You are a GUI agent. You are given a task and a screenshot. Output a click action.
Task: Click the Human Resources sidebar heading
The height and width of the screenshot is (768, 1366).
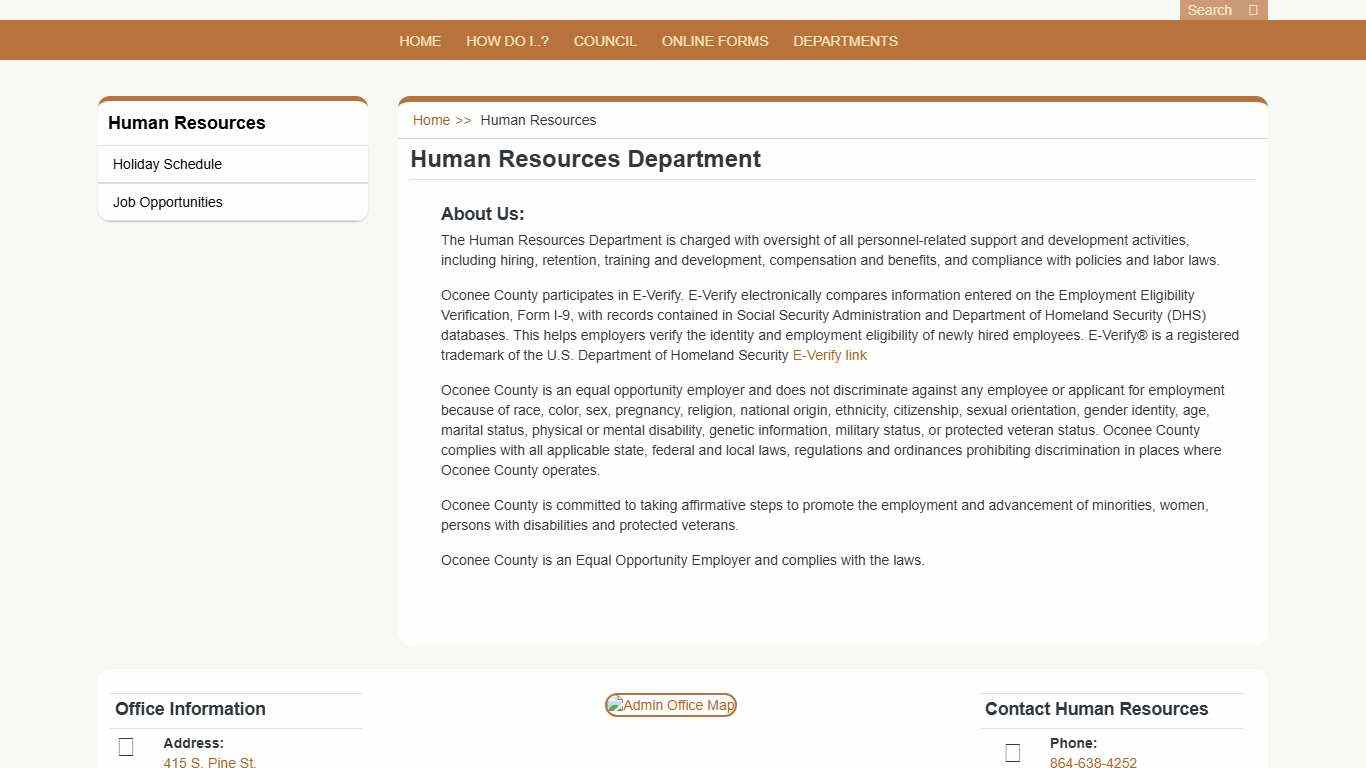186,123
